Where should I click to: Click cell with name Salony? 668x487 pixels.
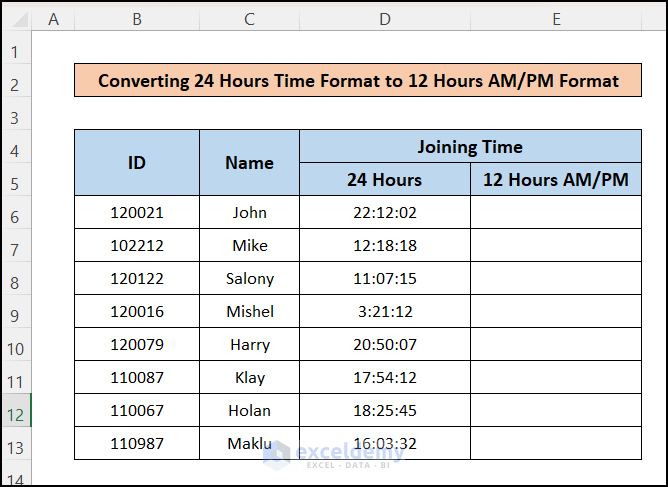(x=250, y=278)
